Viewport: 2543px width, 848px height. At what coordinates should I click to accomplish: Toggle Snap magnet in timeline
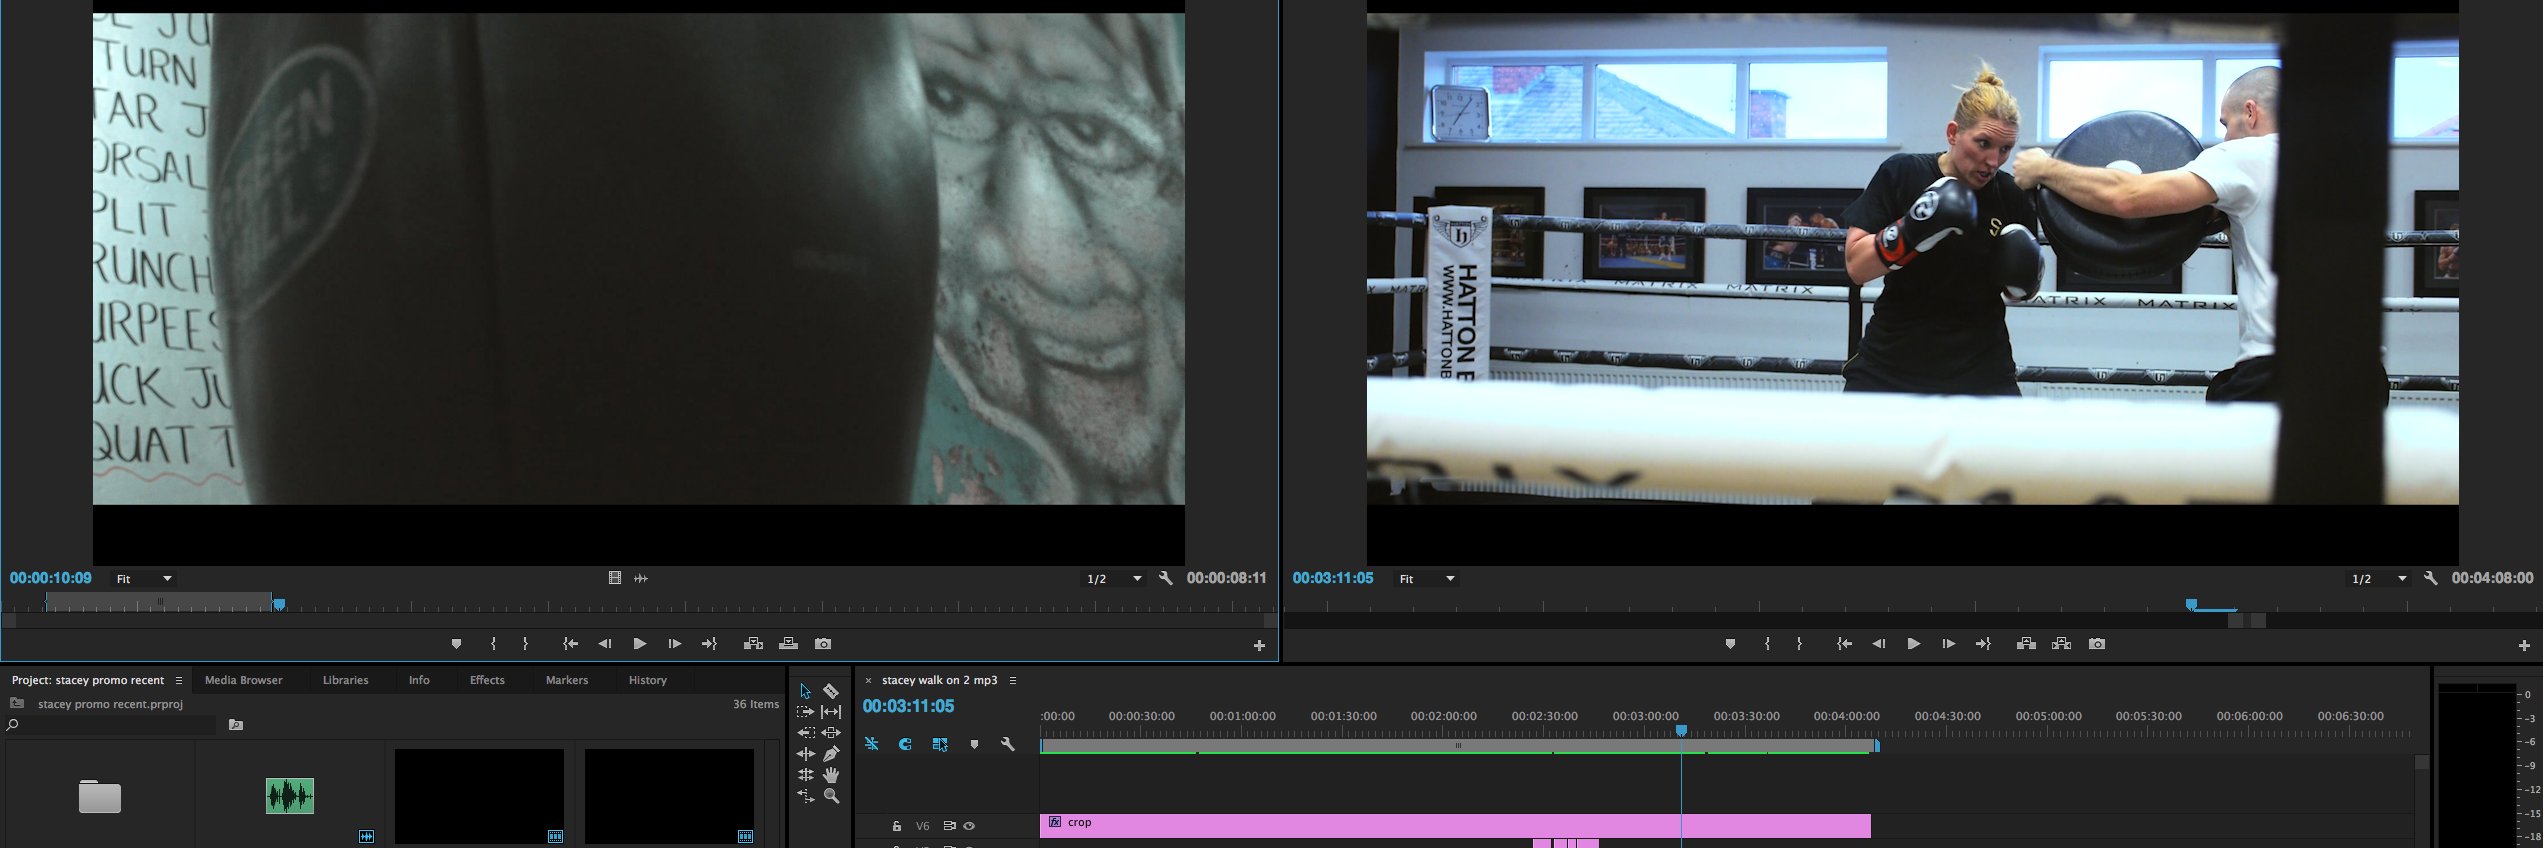(x=905, y=744)
